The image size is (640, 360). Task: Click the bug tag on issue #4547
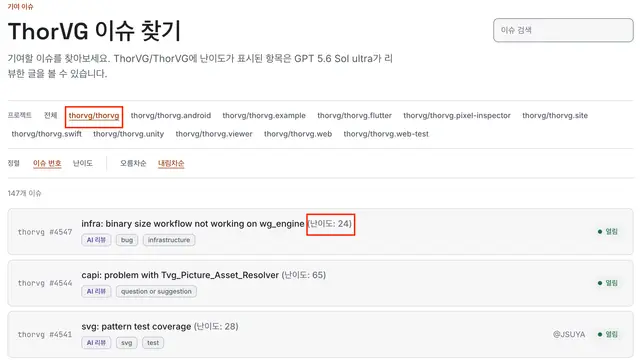[127, 240]
